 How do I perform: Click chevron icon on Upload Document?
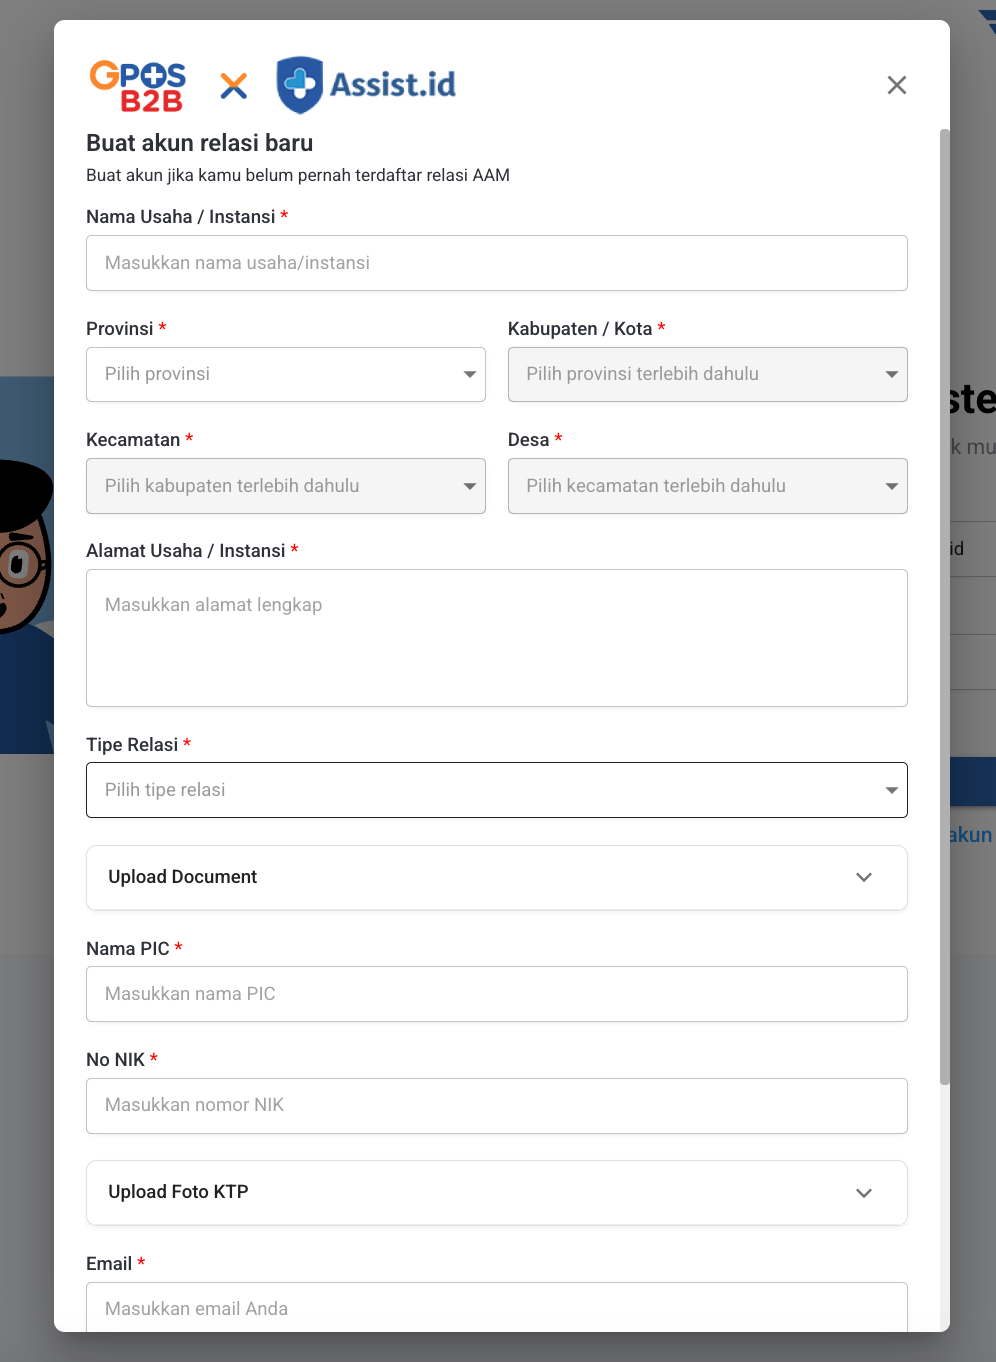(x=864, y=877)
